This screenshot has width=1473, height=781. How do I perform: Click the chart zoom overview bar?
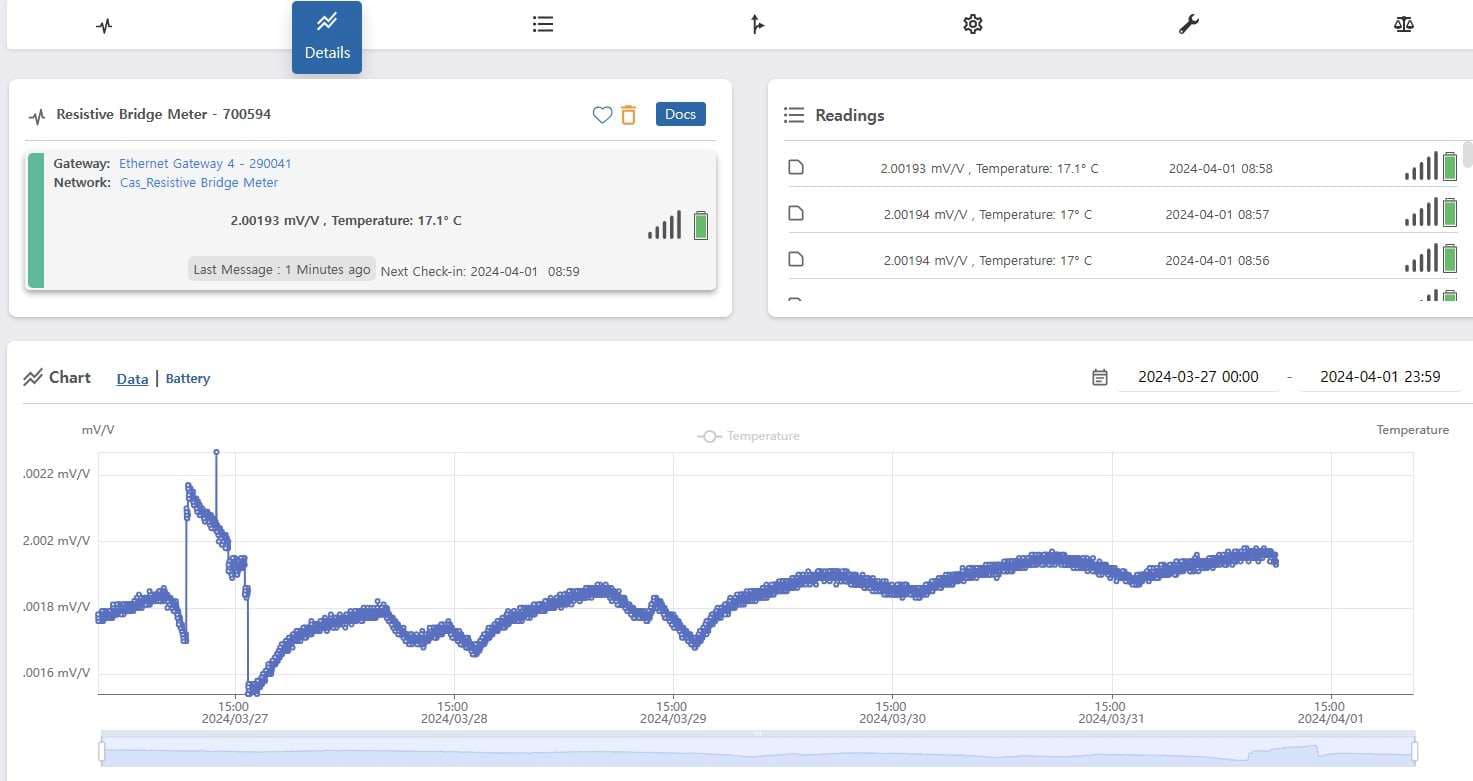757,751
